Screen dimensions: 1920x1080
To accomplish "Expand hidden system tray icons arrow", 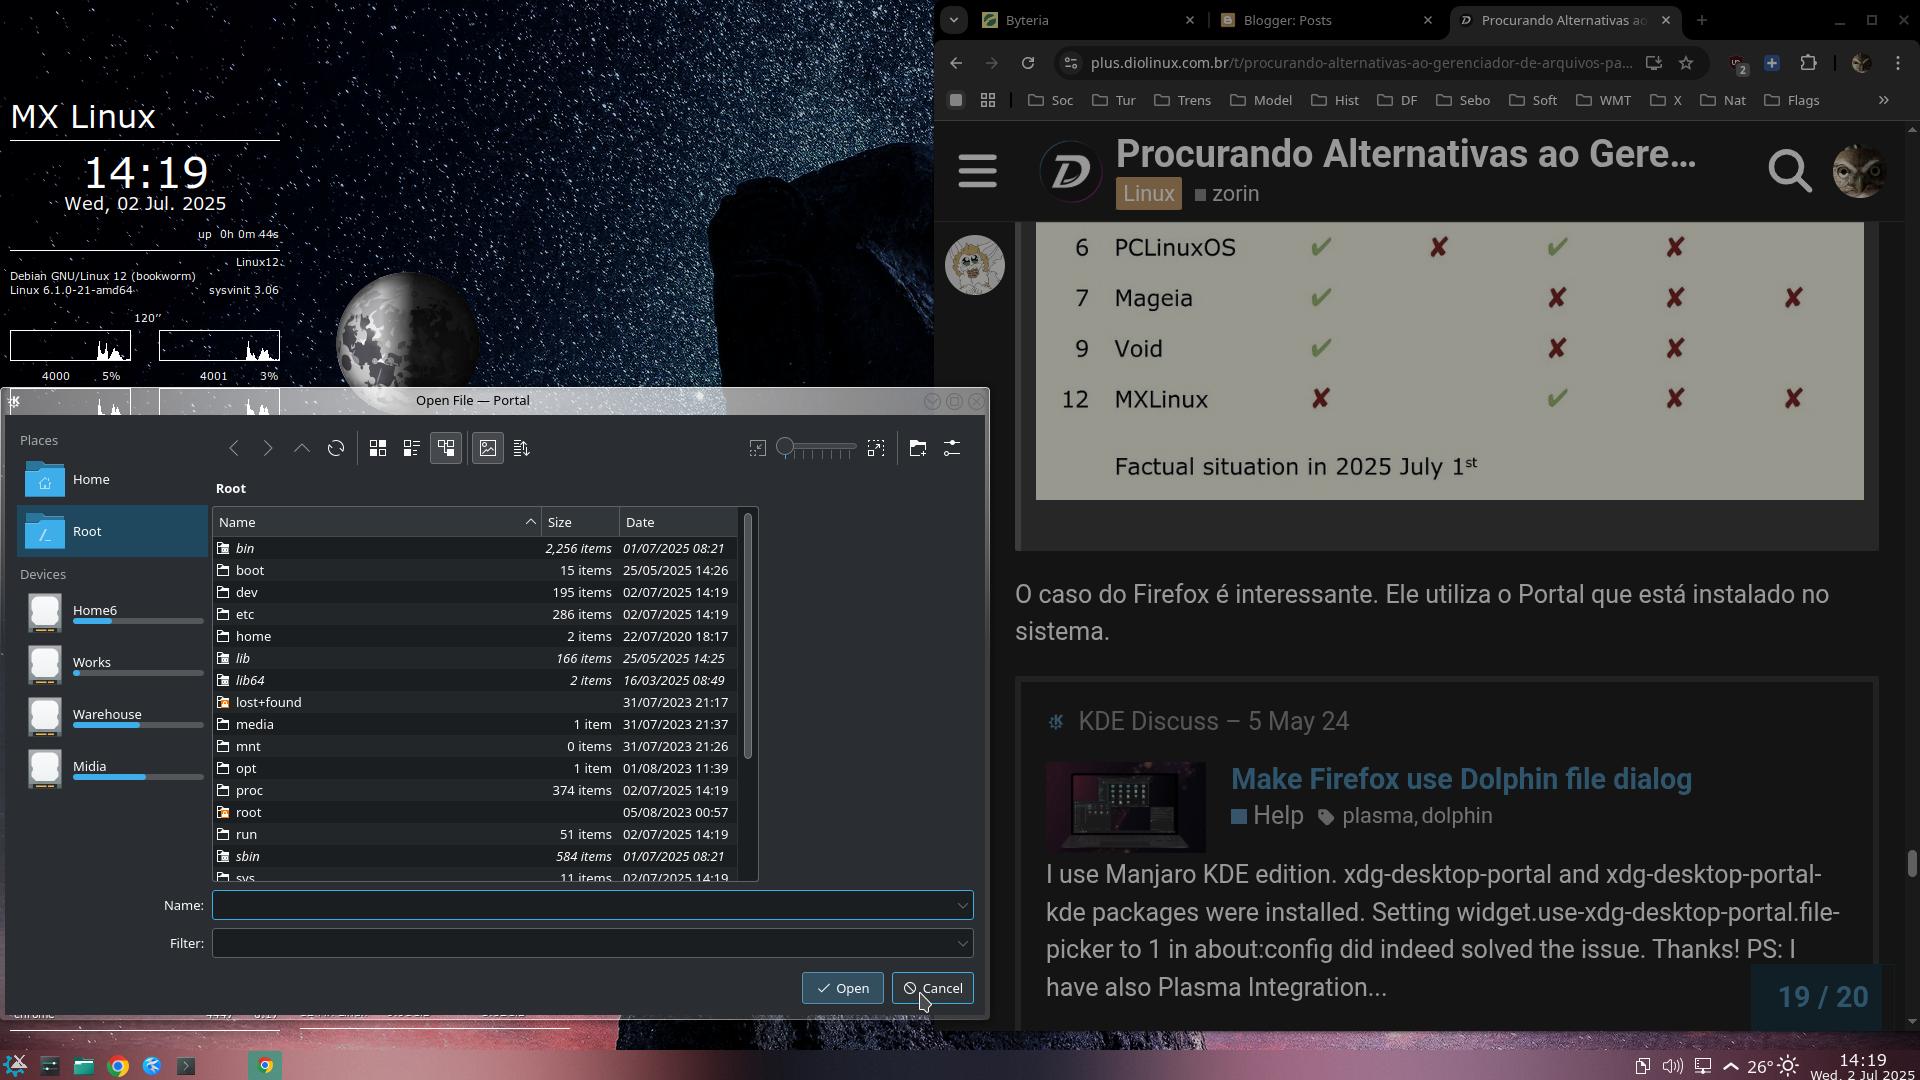I will click(1731, 1066).
